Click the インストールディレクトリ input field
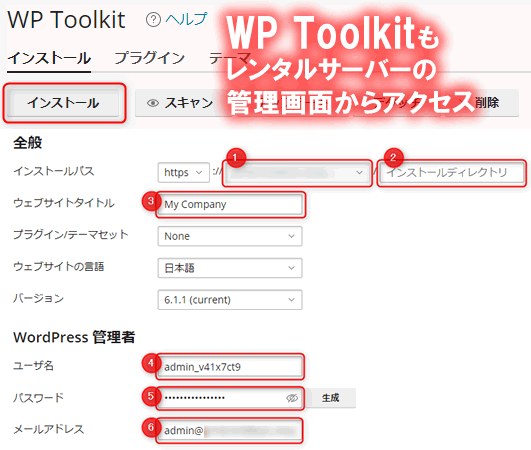Image resolution: width=531 pixels, height=450 pixels. [451, 173]
